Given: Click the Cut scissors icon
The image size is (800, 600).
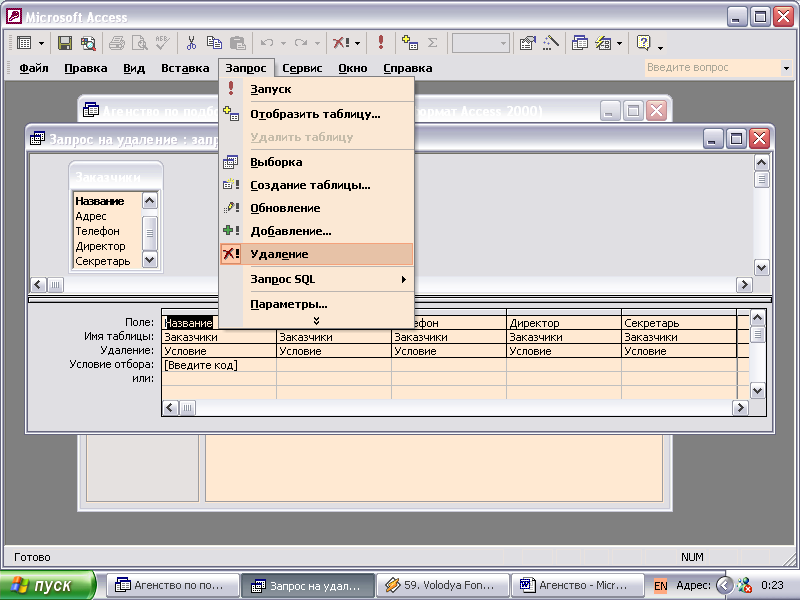Looking at the screenshot, I should (191, 43).
